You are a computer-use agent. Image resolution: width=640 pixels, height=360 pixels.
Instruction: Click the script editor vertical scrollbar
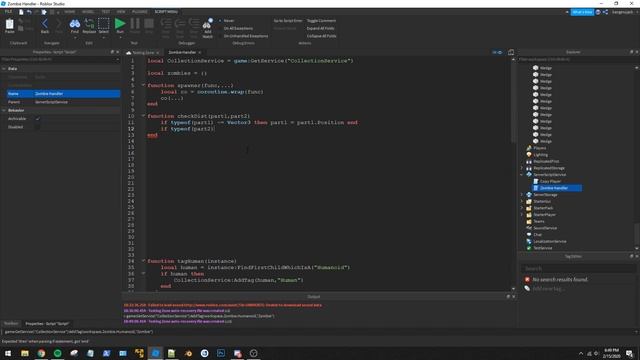click(x=513, y=102)
